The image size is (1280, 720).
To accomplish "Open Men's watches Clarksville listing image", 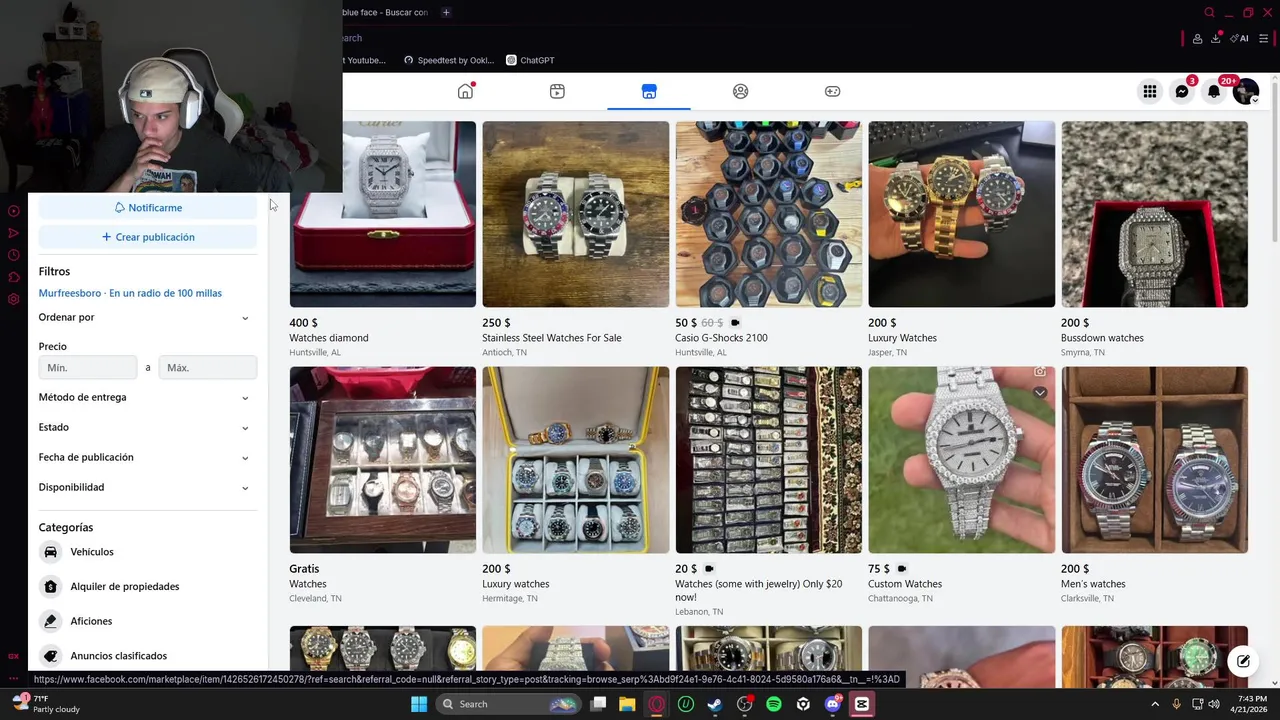I will pos(1154,460).
